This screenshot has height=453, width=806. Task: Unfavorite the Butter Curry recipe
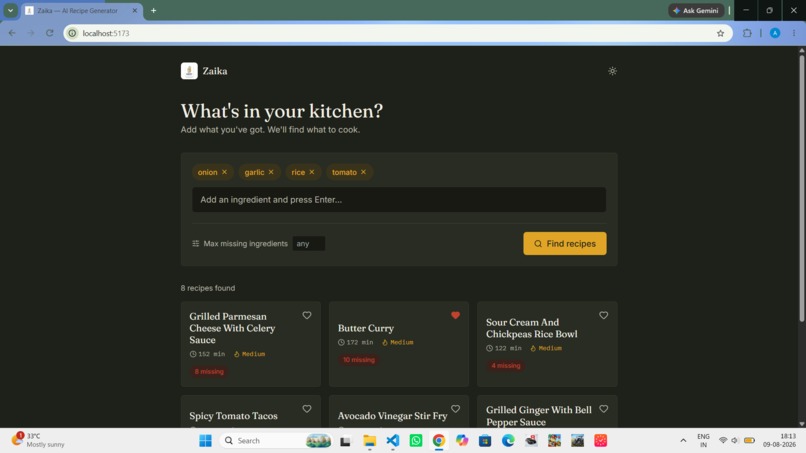pos(455,315)
